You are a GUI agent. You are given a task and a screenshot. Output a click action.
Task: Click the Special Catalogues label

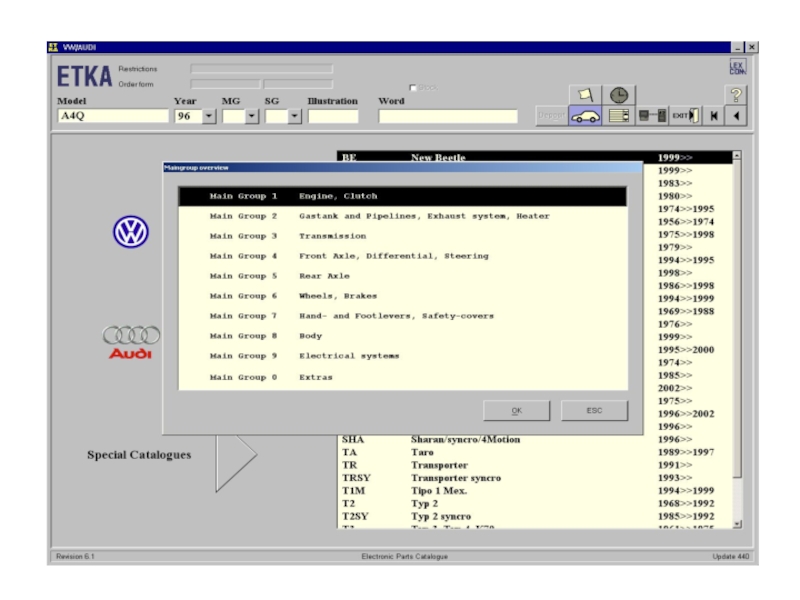(x=139, y=455)
